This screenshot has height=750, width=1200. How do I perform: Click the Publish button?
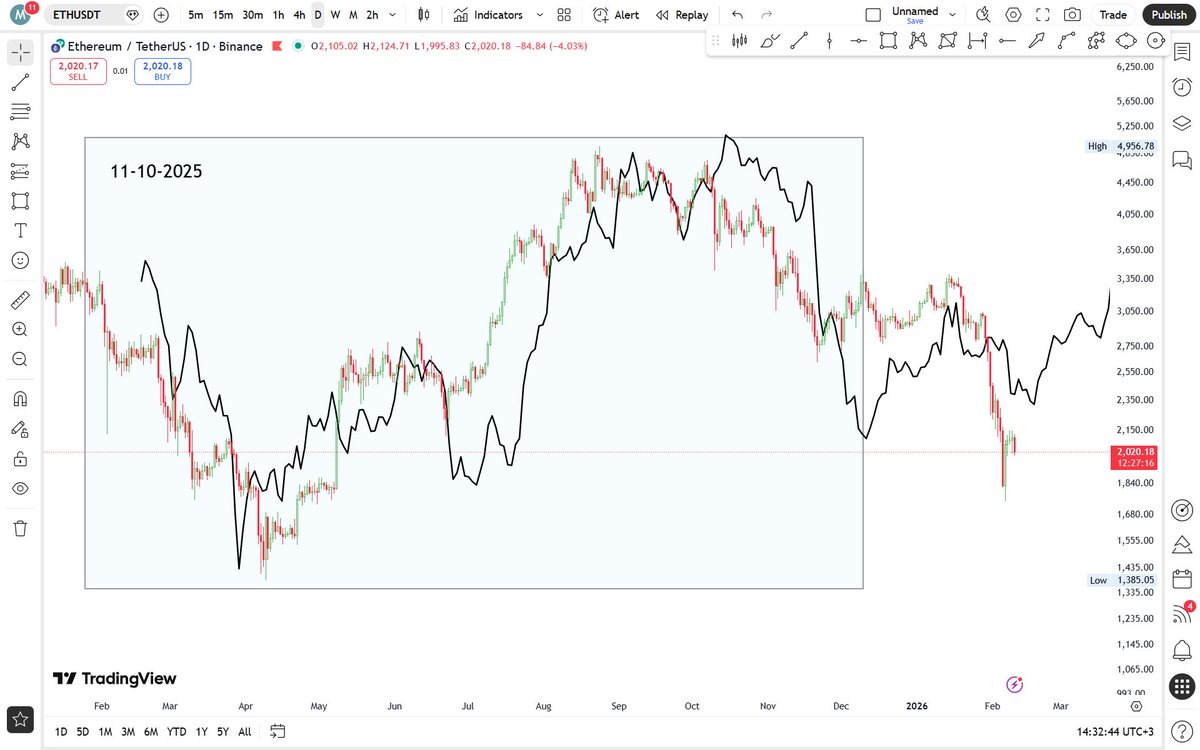pyautogui.click(x=1168, y=15)
